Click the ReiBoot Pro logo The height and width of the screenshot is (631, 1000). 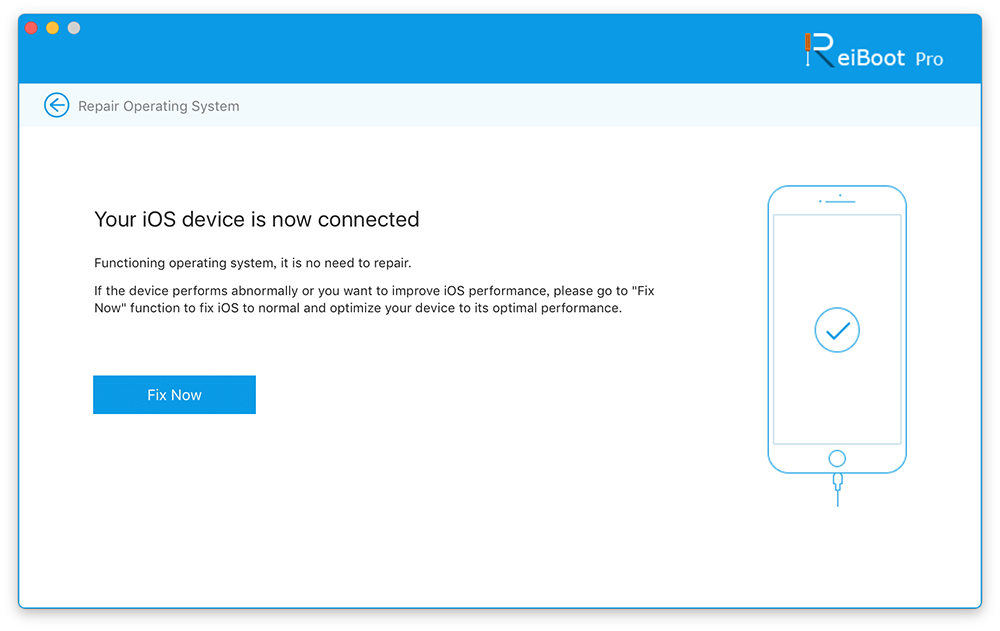coord(873,50)
